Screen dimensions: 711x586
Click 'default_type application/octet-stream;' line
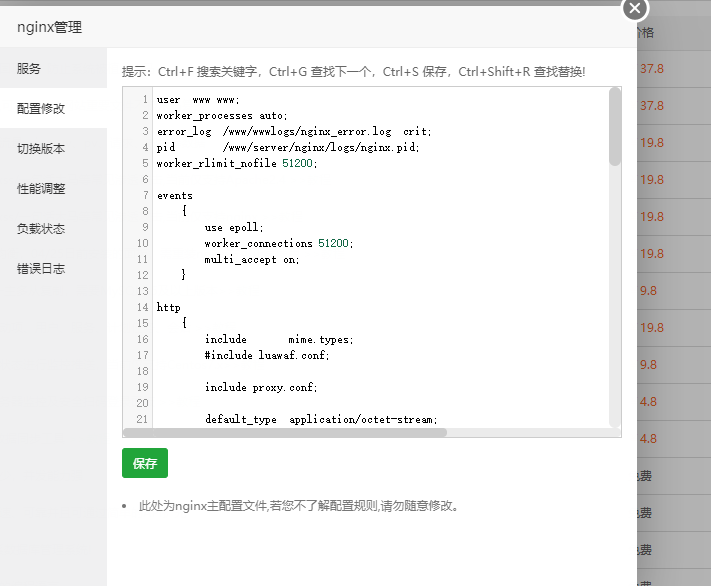coord(321,419)
